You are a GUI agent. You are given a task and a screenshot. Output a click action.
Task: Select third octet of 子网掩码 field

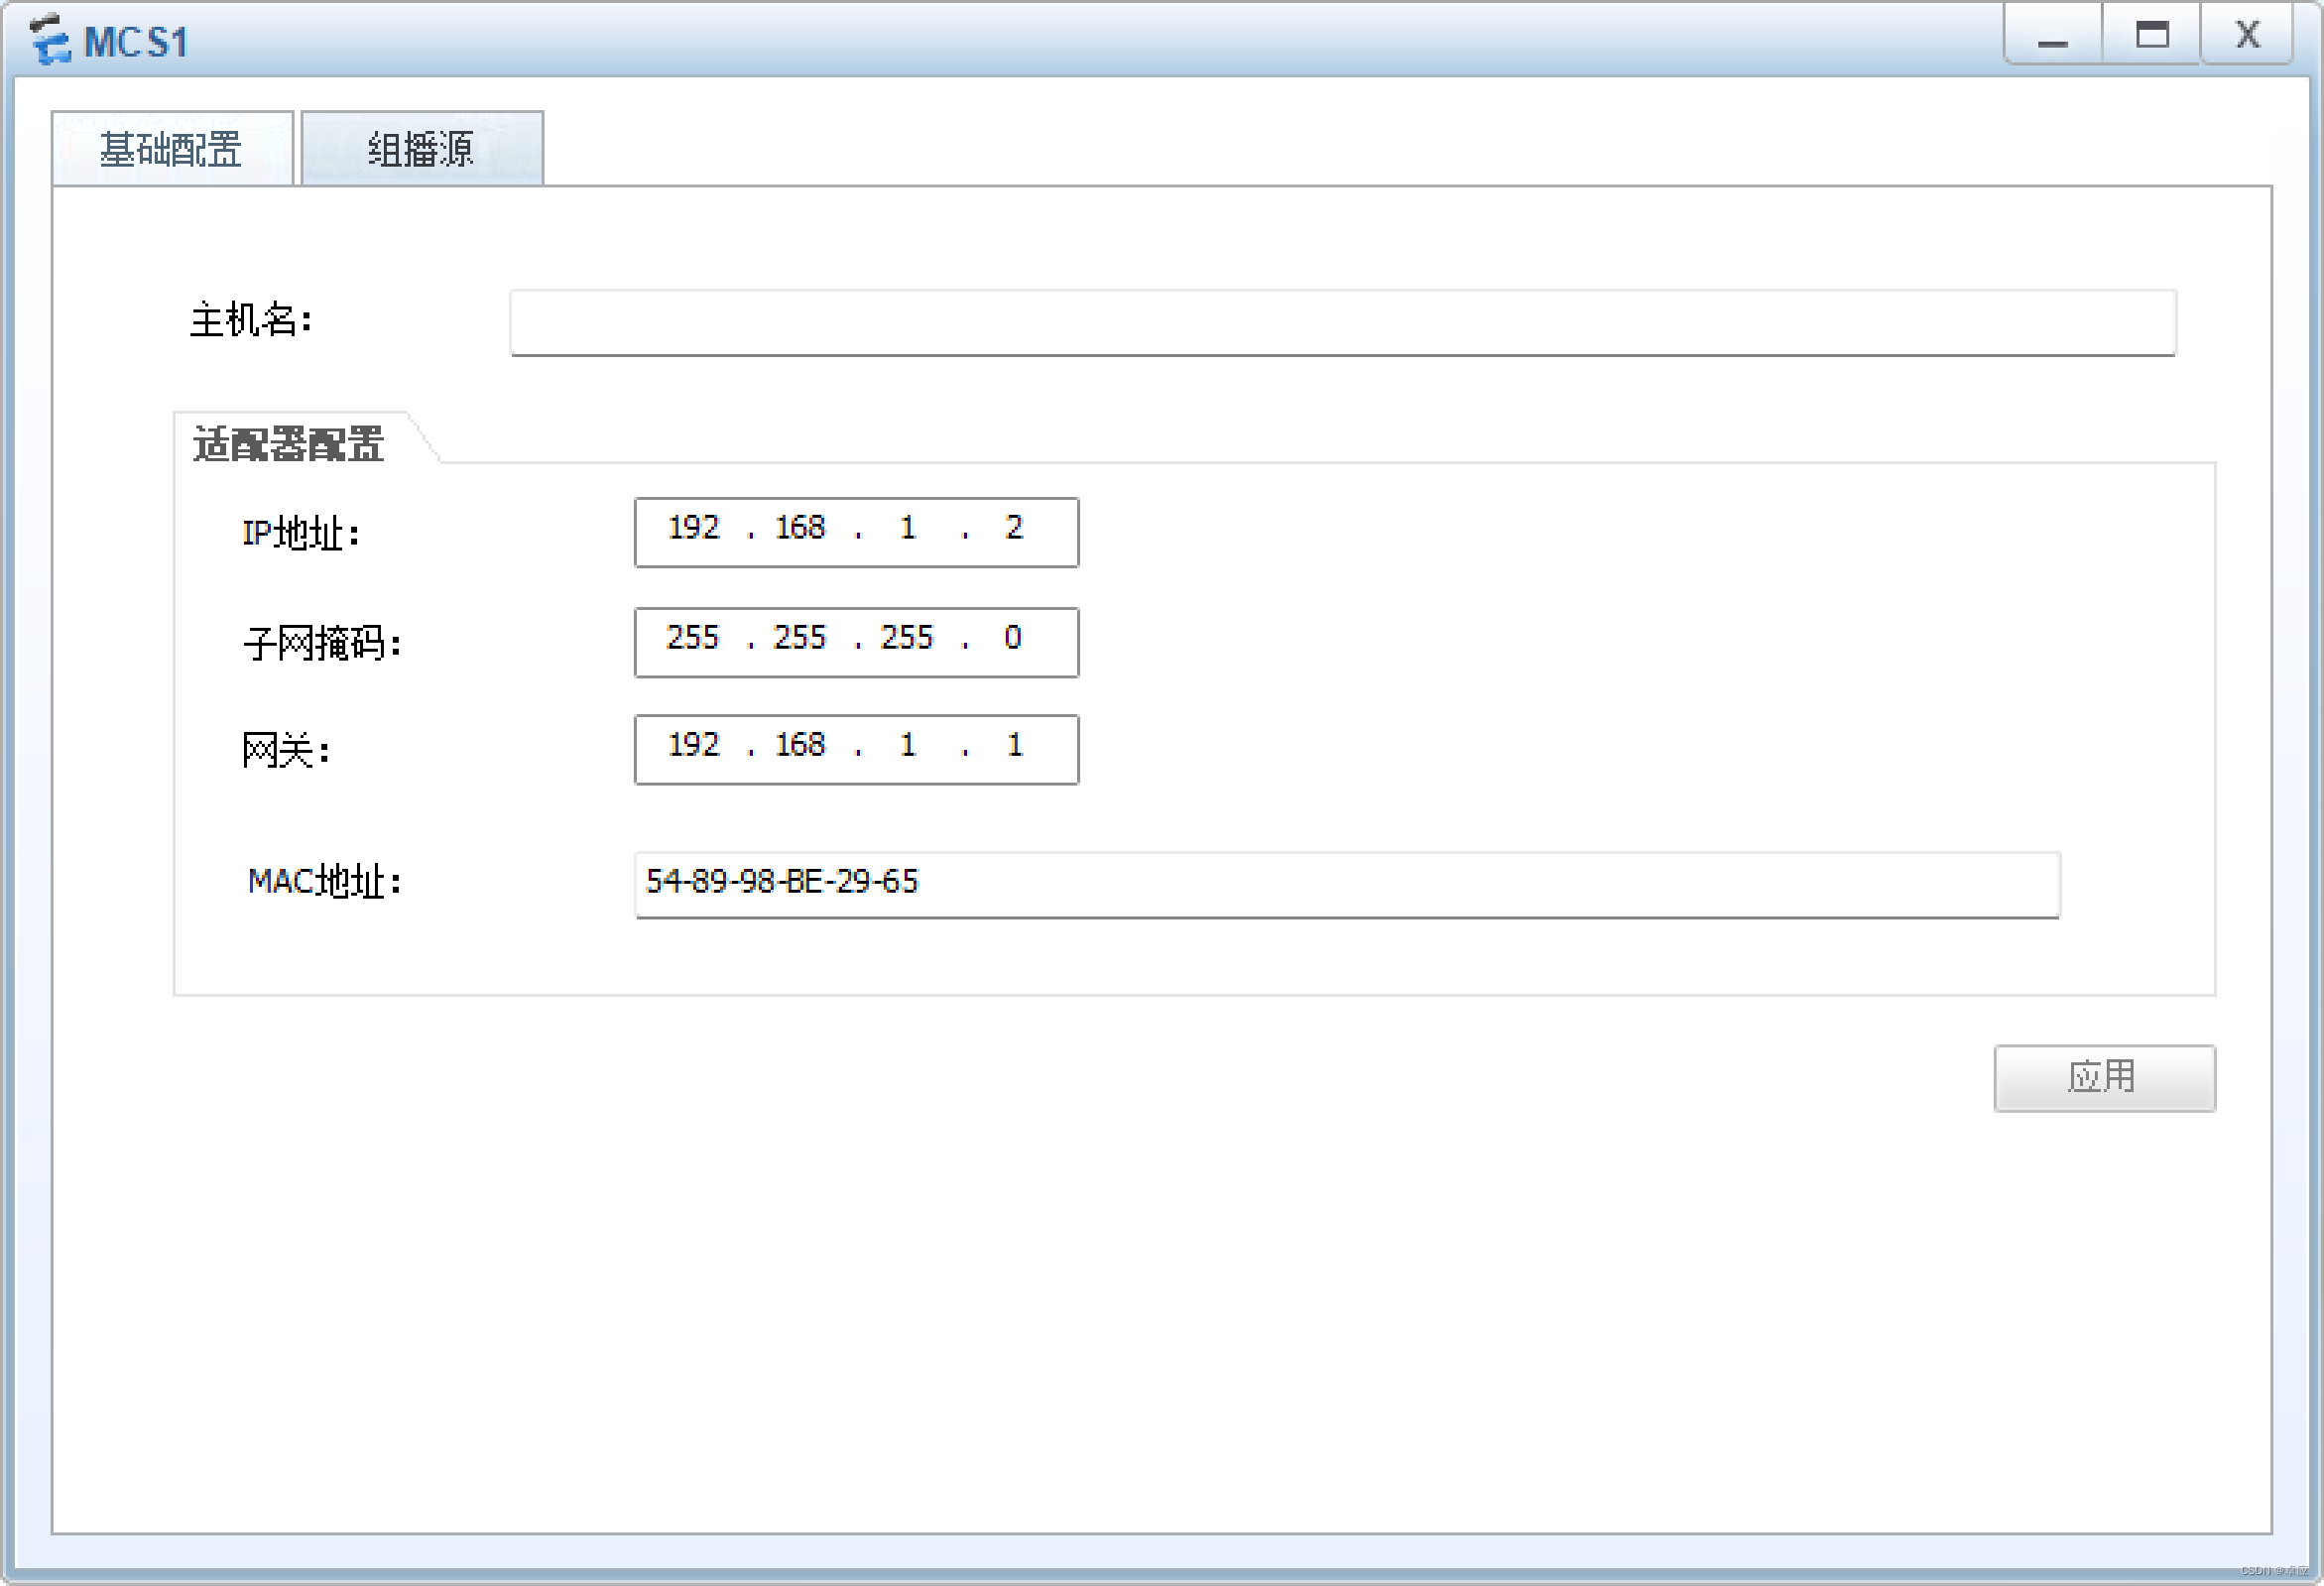coord(907,639)
